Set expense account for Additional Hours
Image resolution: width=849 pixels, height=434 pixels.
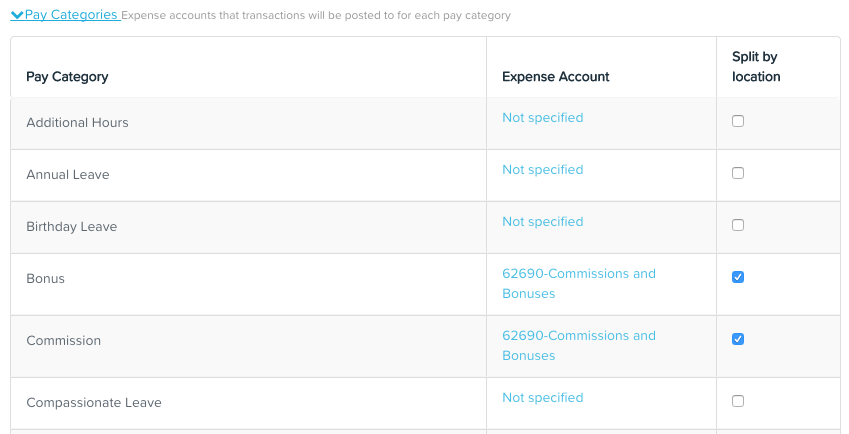tap(543, 117)
